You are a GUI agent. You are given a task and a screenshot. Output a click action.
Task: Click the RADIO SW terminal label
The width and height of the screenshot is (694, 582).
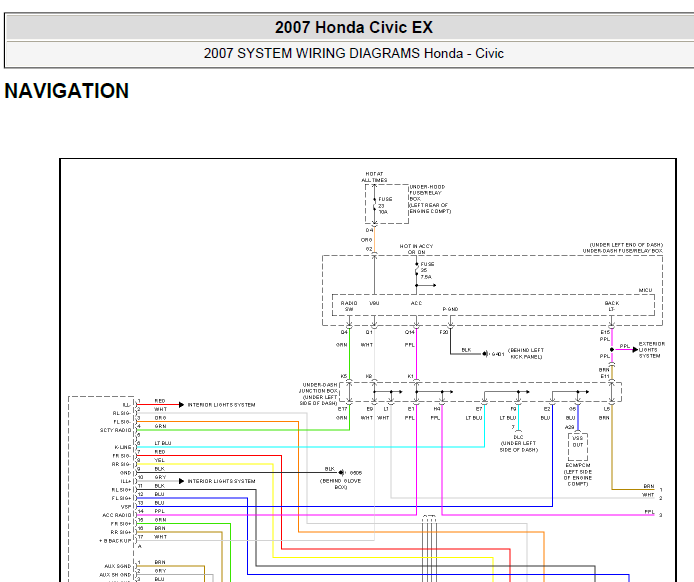[349, 305]
